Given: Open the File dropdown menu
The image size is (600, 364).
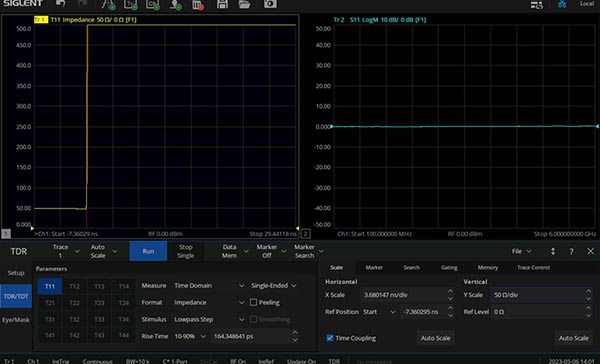Looking at the screenshot, I should (521, 251).
